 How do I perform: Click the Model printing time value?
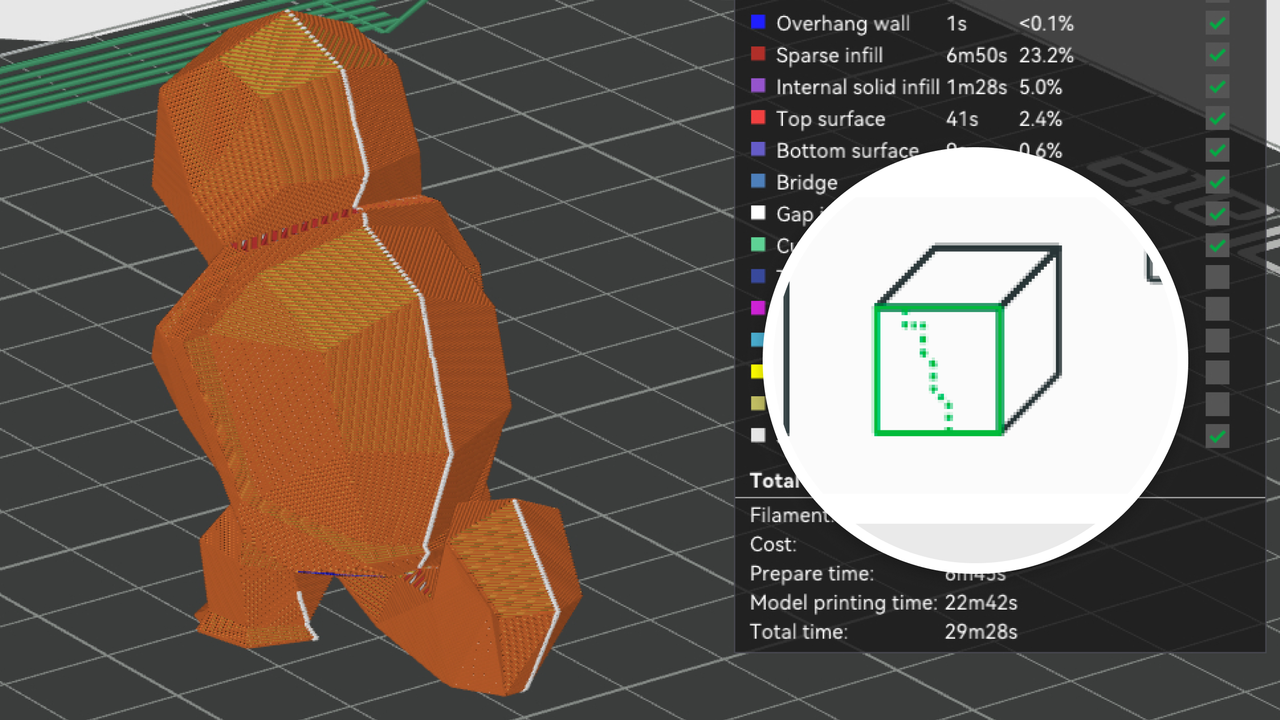click(981, 603)
